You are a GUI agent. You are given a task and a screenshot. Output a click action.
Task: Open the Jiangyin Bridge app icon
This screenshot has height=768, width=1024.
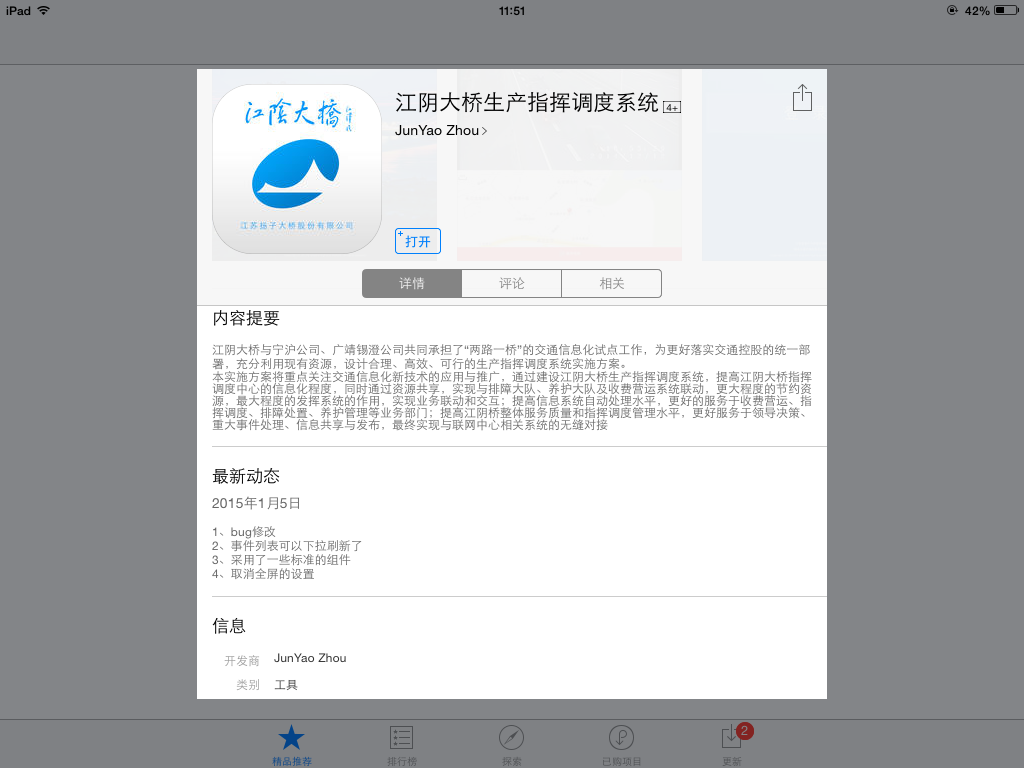coord(297,169)
